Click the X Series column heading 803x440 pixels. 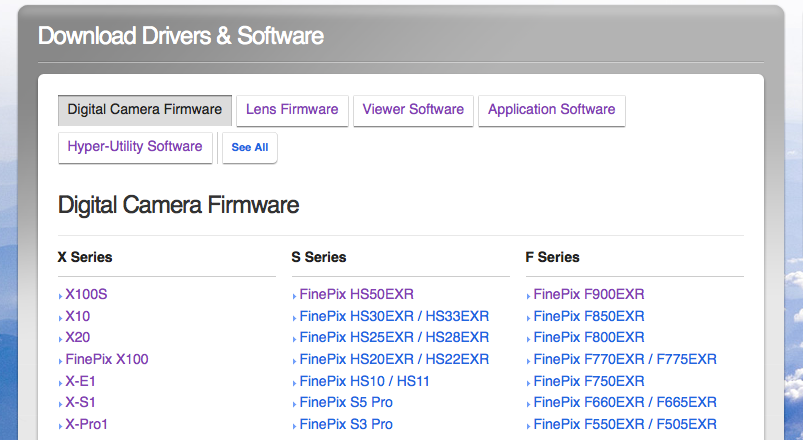coord(85,257)
